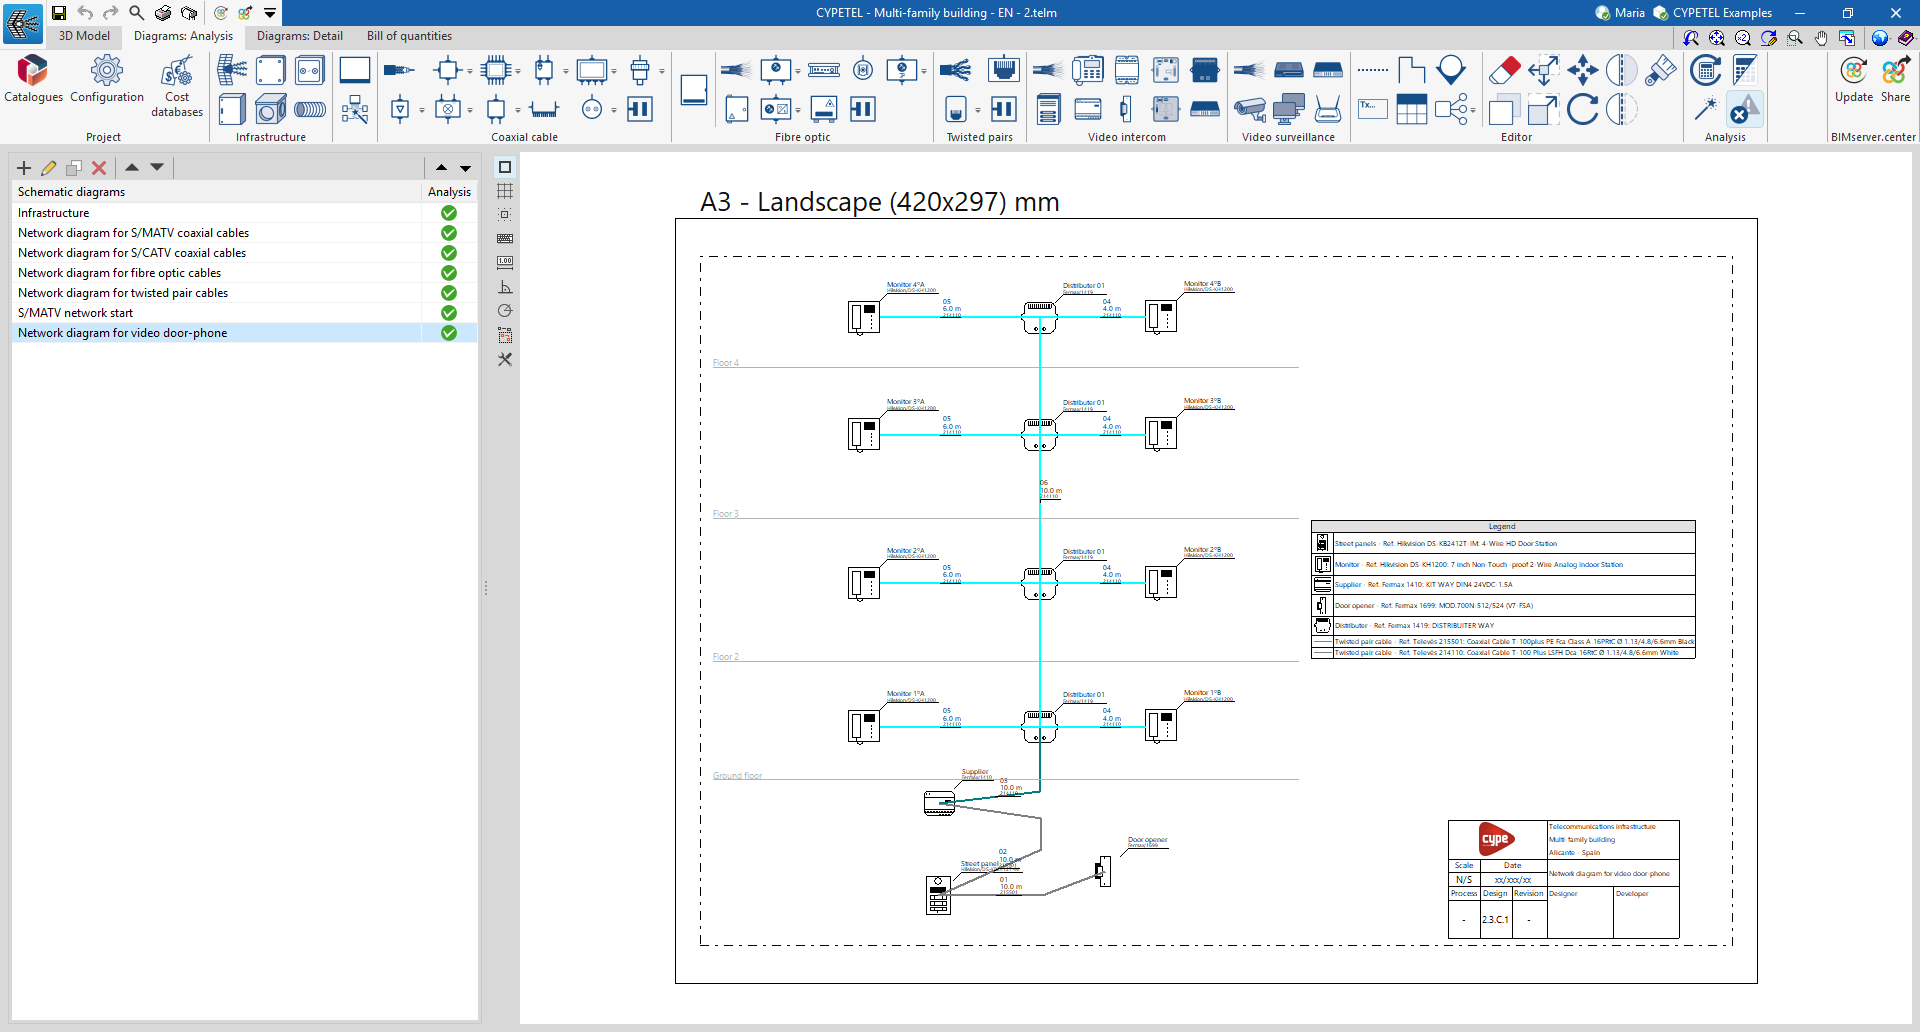The width and height of the screenshot is (1920, 1032).
Task: Switch to the Diagrams: Detail tab
Action: point(299,36)
